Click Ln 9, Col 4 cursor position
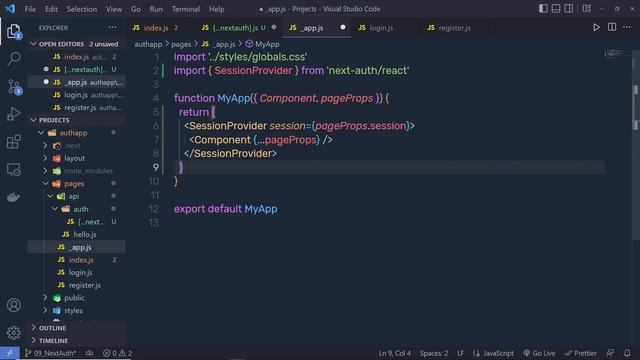Image resolution: width=640 pixels, height=360 pixels. 395,353
